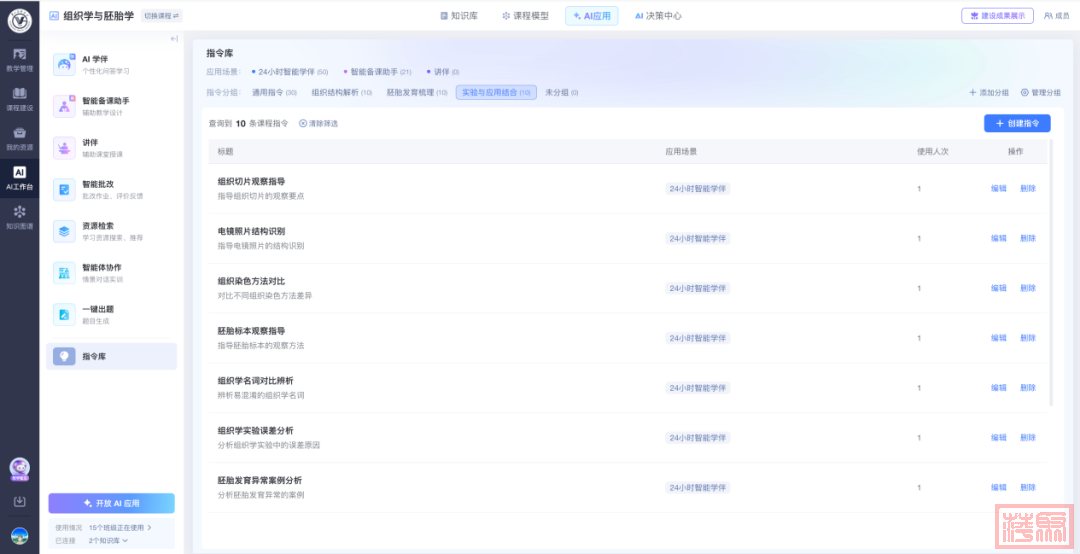The height and width of the screenshot is (554, 1080).
Task: Open 课程建设 in the left sidebar
Action: click(x=19, y=98)
